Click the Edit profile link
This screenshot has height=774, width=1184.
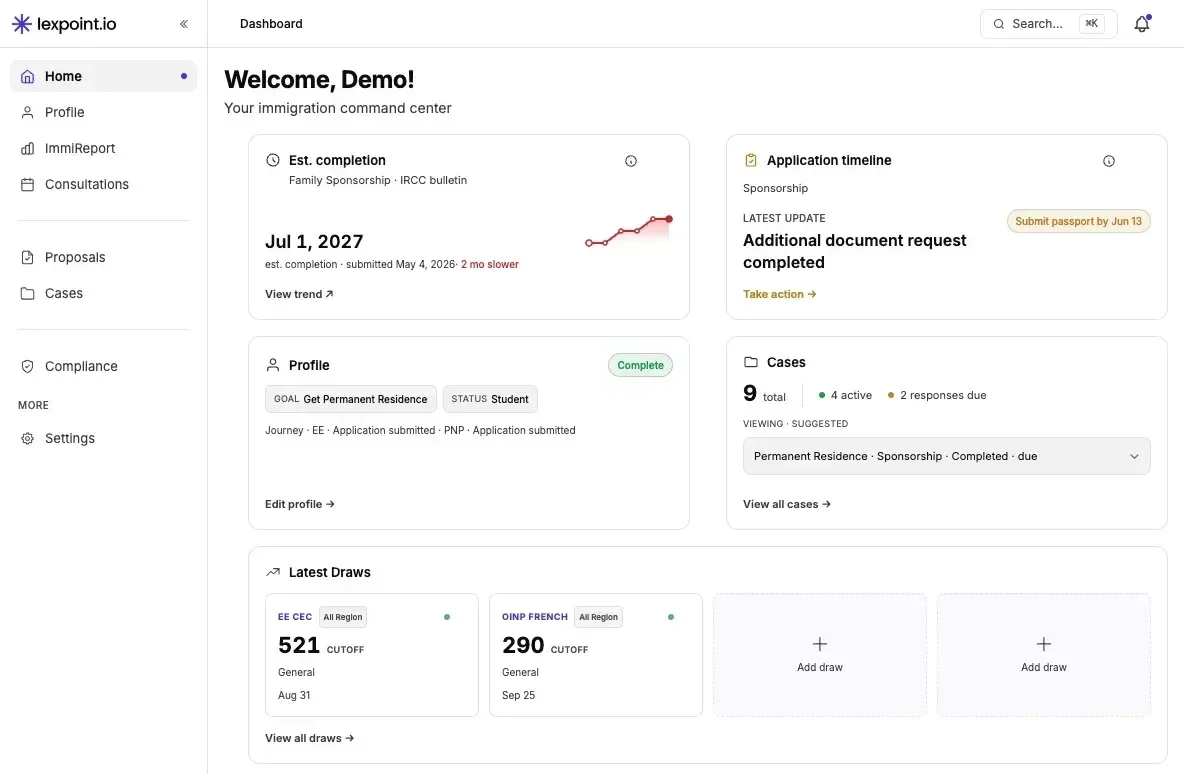[300, 504]
